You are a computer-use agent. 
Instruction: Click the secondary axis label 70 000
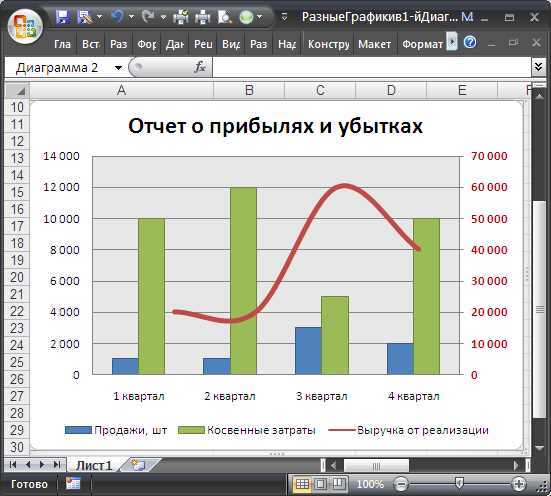[x=489, y=156]
